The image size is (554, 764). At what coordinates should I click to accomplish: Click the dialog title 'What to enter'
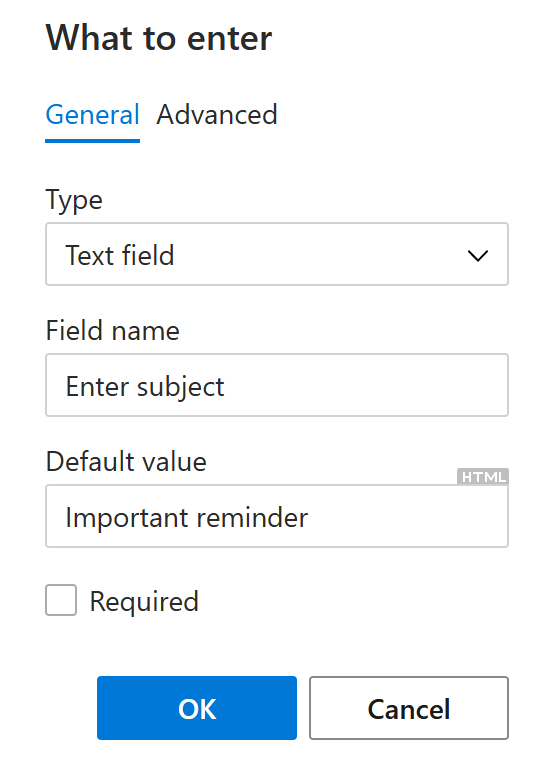[159, 38]
